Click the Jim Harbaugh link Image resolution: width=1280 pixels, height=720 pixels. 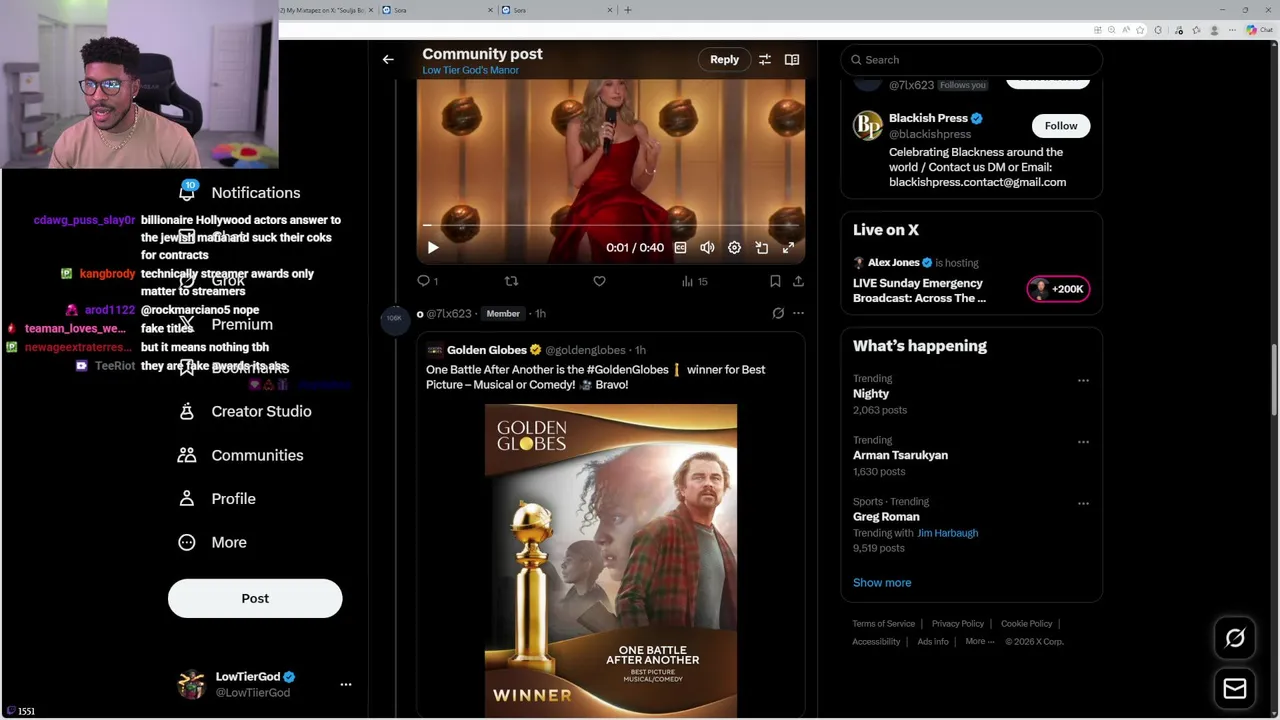(947, 533)
